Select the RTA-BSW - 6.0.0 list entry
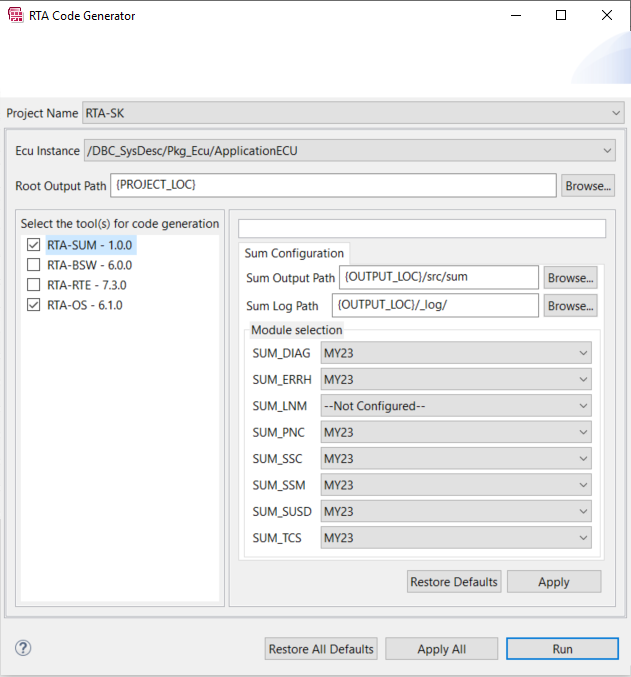The width and height of the screenshot is (631, 677). 89,265
